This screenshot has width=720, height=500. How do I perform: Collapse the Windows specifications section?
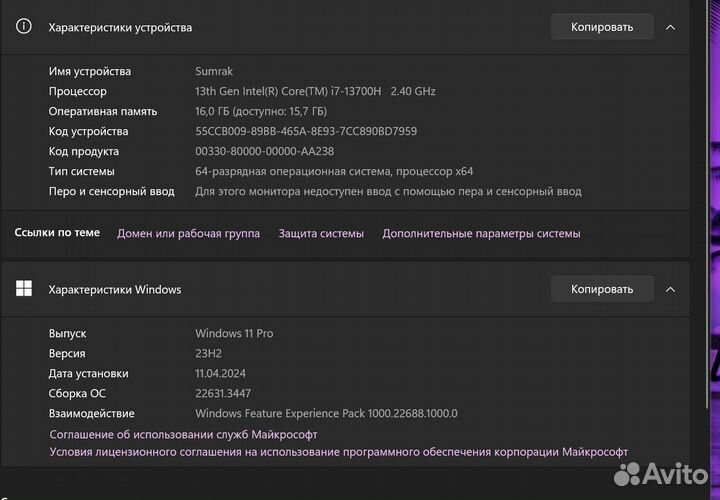tap(670, 289)
